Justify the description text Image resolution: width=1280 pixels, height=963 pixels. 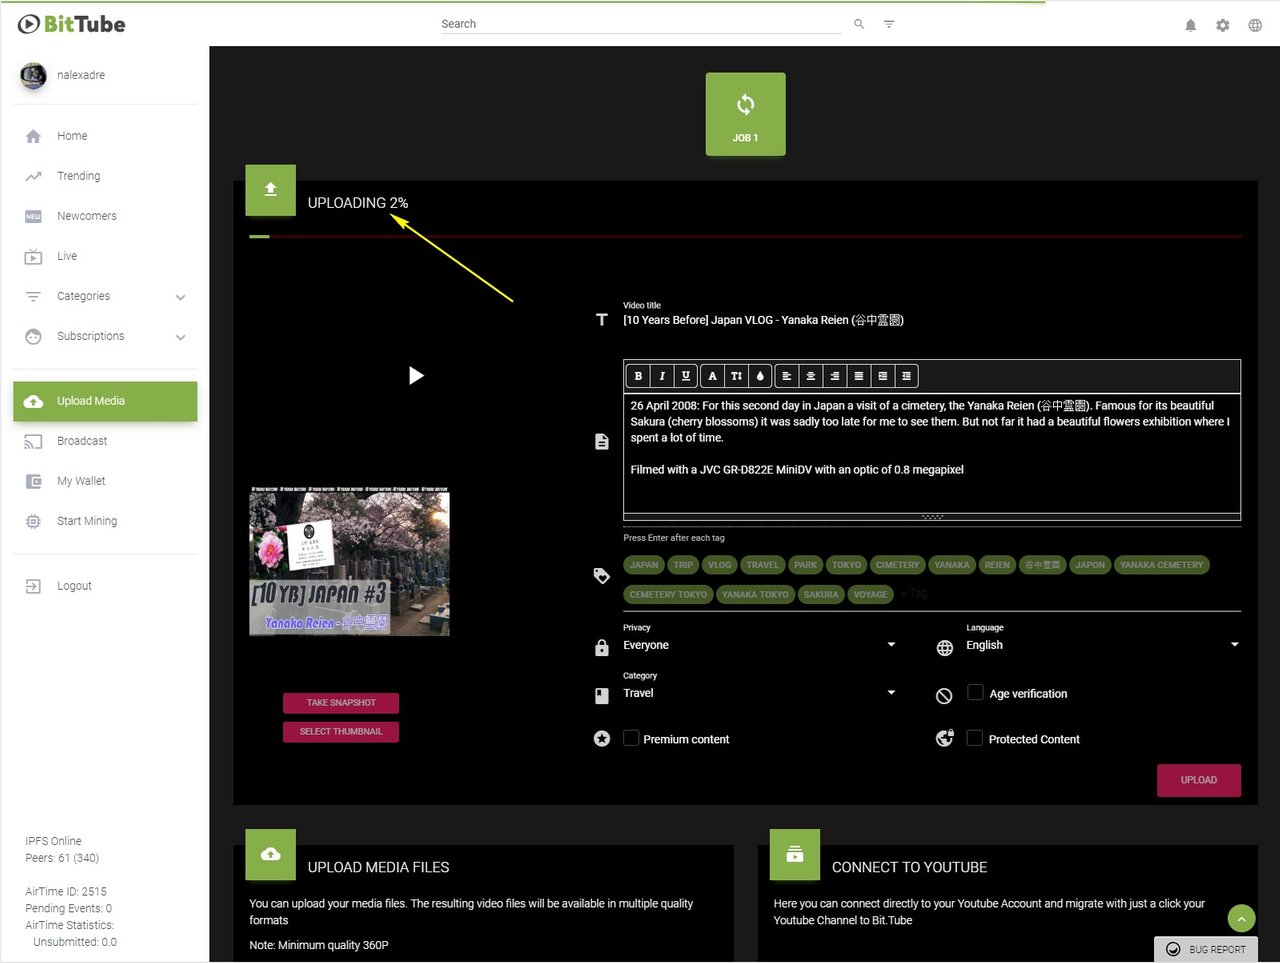[859, 376]
